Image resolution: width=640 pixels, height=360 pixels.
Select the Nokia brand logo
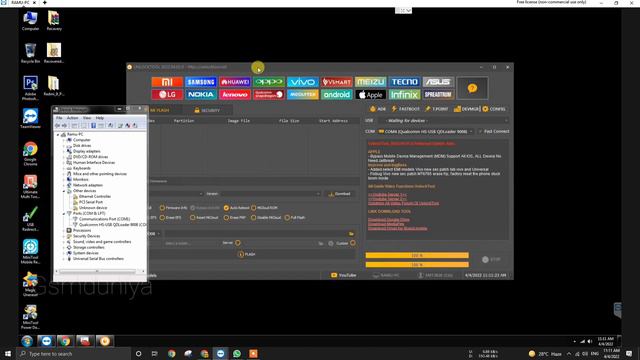click(x=201, y=95)
